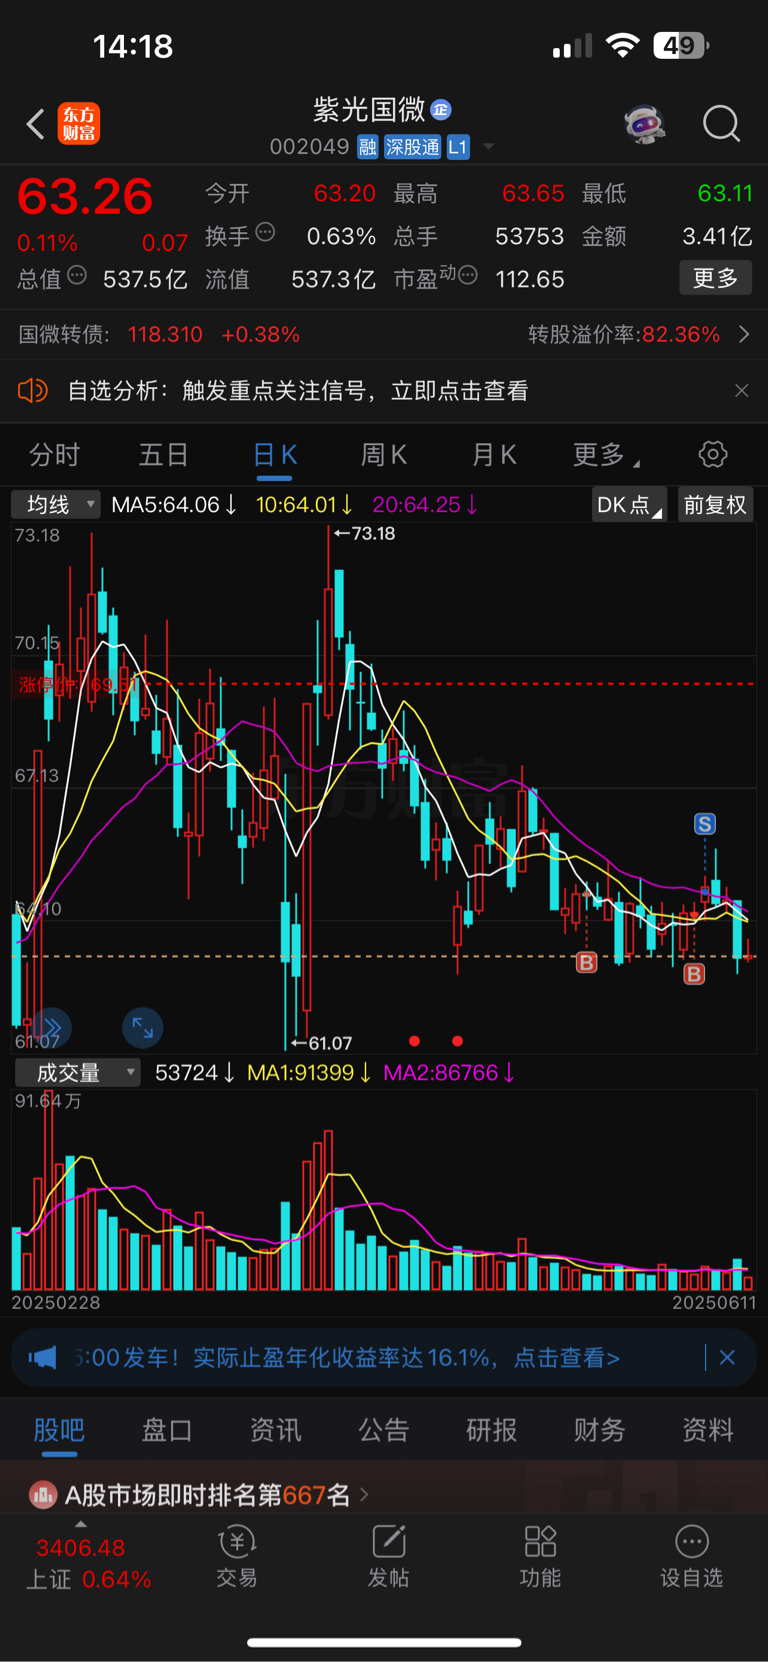
Task: Tap the megaphone icon in banner
Action: tap(42, 1357)
